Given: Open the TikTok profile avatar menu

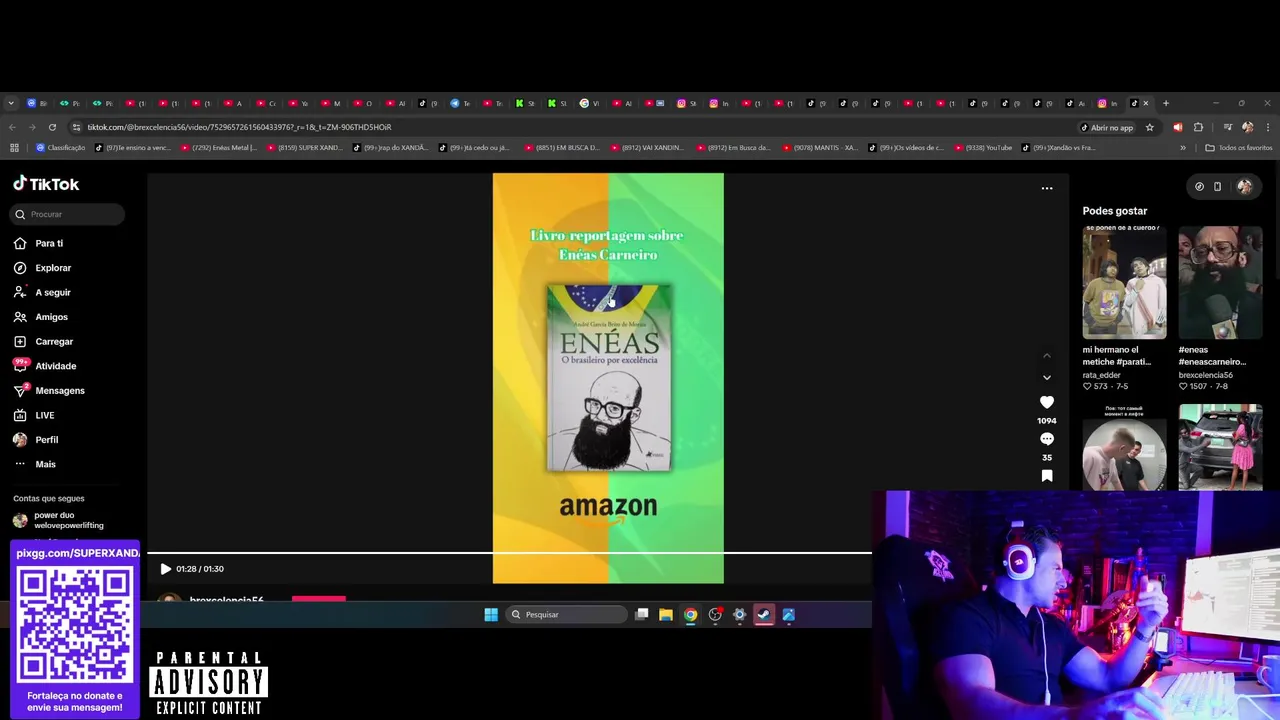Looking at the screenshot, I should (x=1244, y=186).
